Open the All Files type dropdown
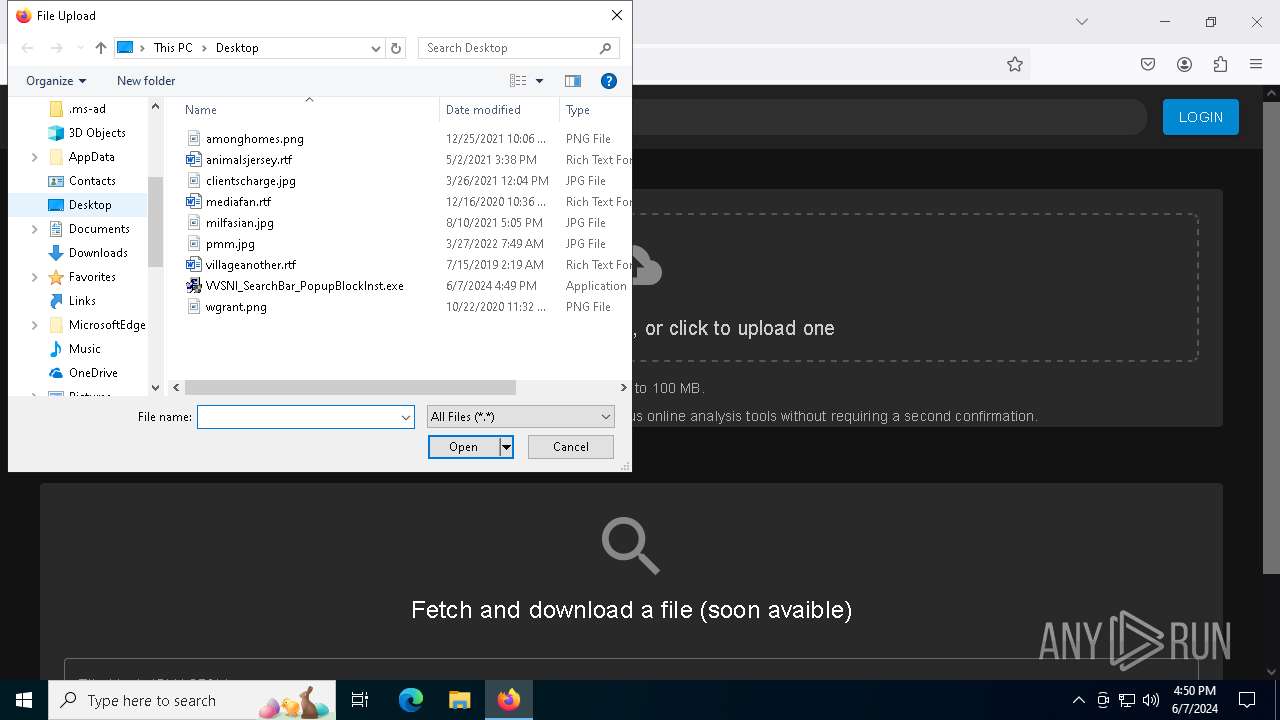1280x720 pixels. (x=520, y=417)
